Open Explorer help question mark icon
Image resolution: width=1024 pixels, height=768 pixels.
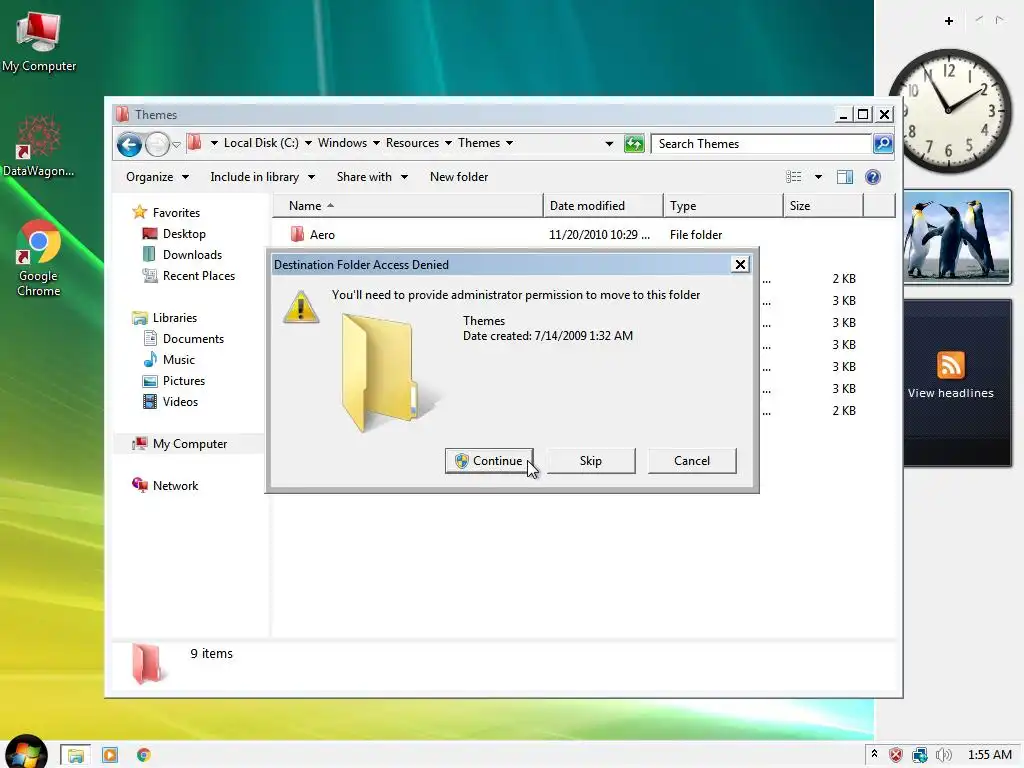pos(872,177)
